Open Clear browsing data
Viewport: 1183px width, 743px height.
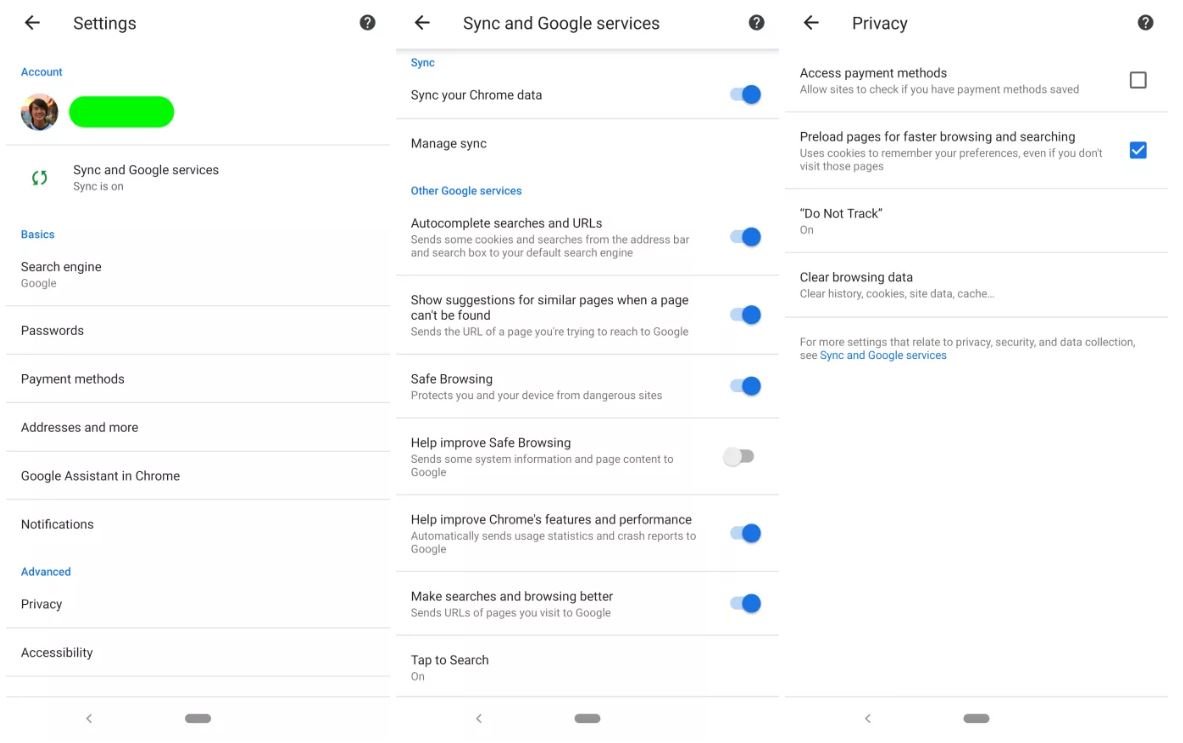856,284
